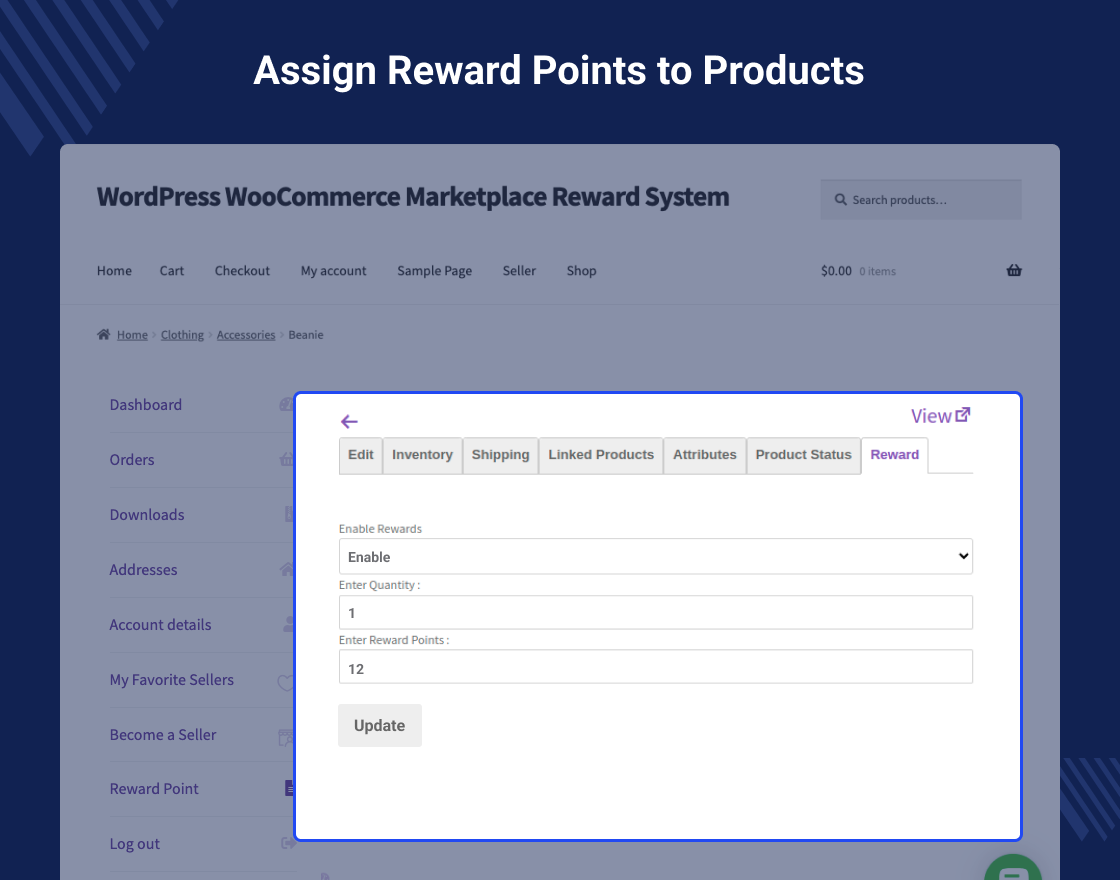Open Downloads in the account sidebar

click(147, 515)
